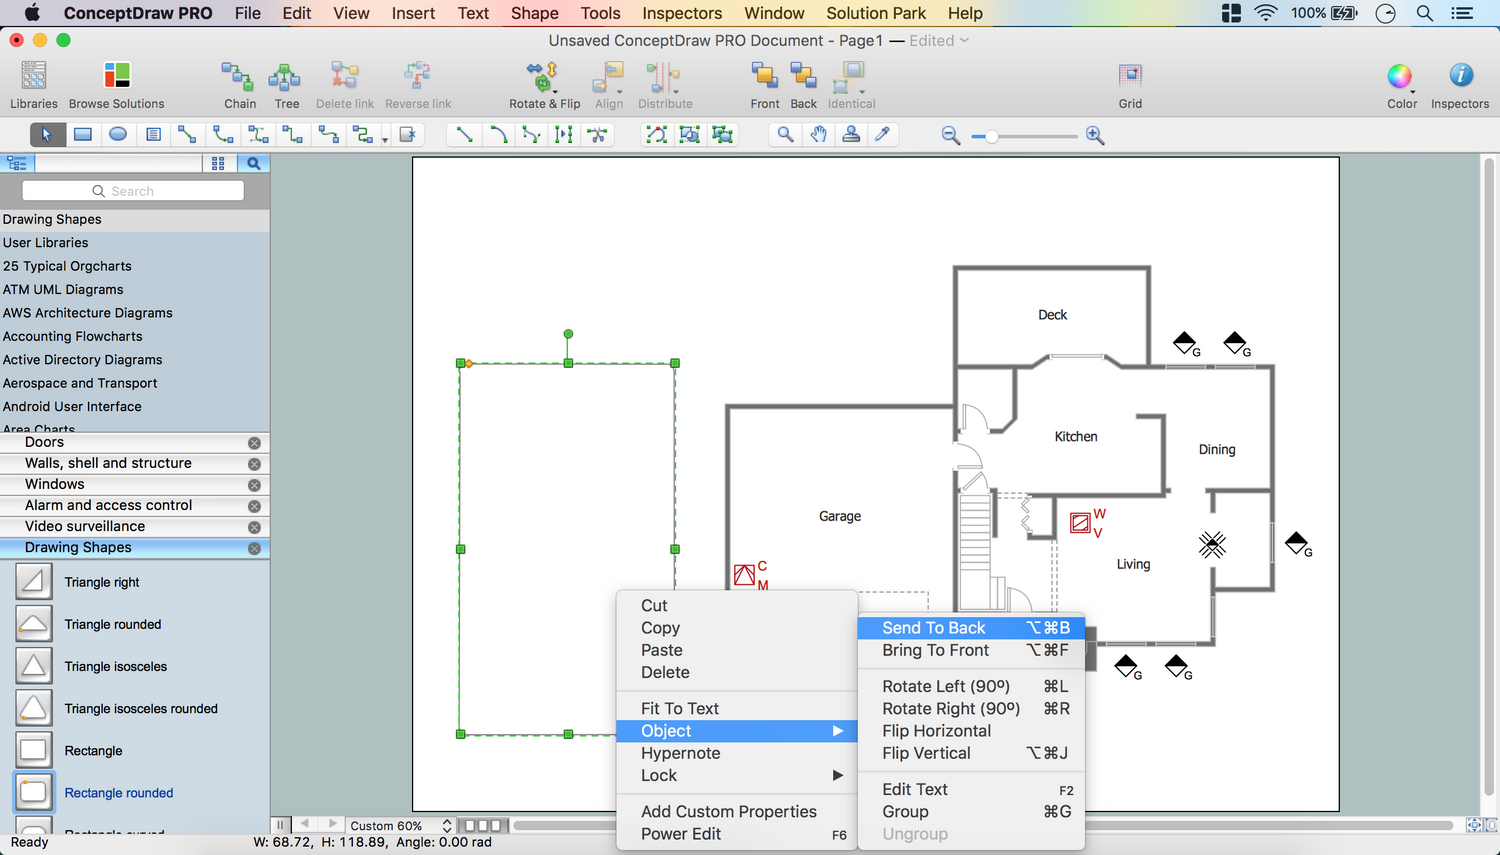The height and width of the screenshot is (855, 1500).
Task: Click the Chain connection tool
Action: 239,77
